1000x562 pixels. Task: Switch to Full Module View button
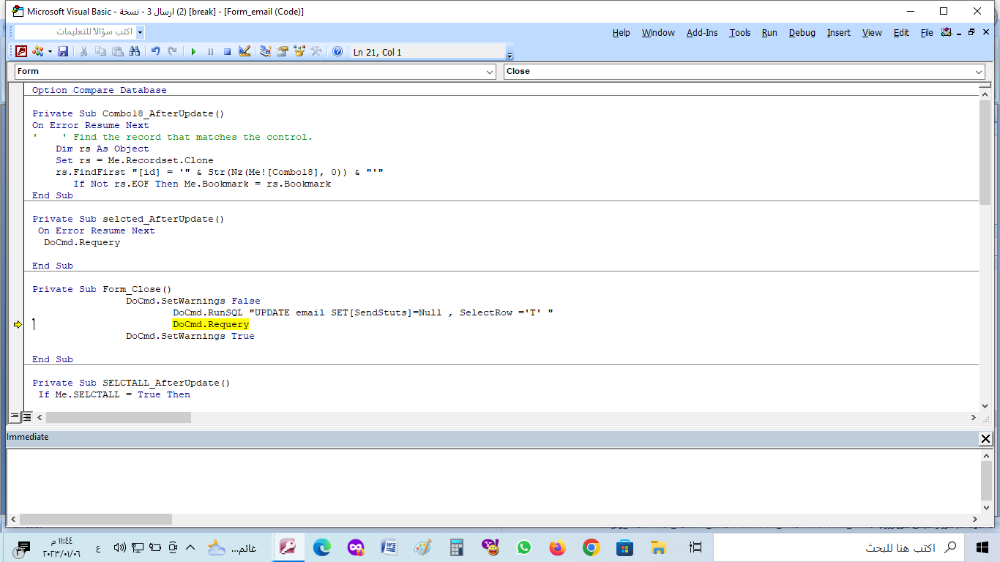pos(27,417)
